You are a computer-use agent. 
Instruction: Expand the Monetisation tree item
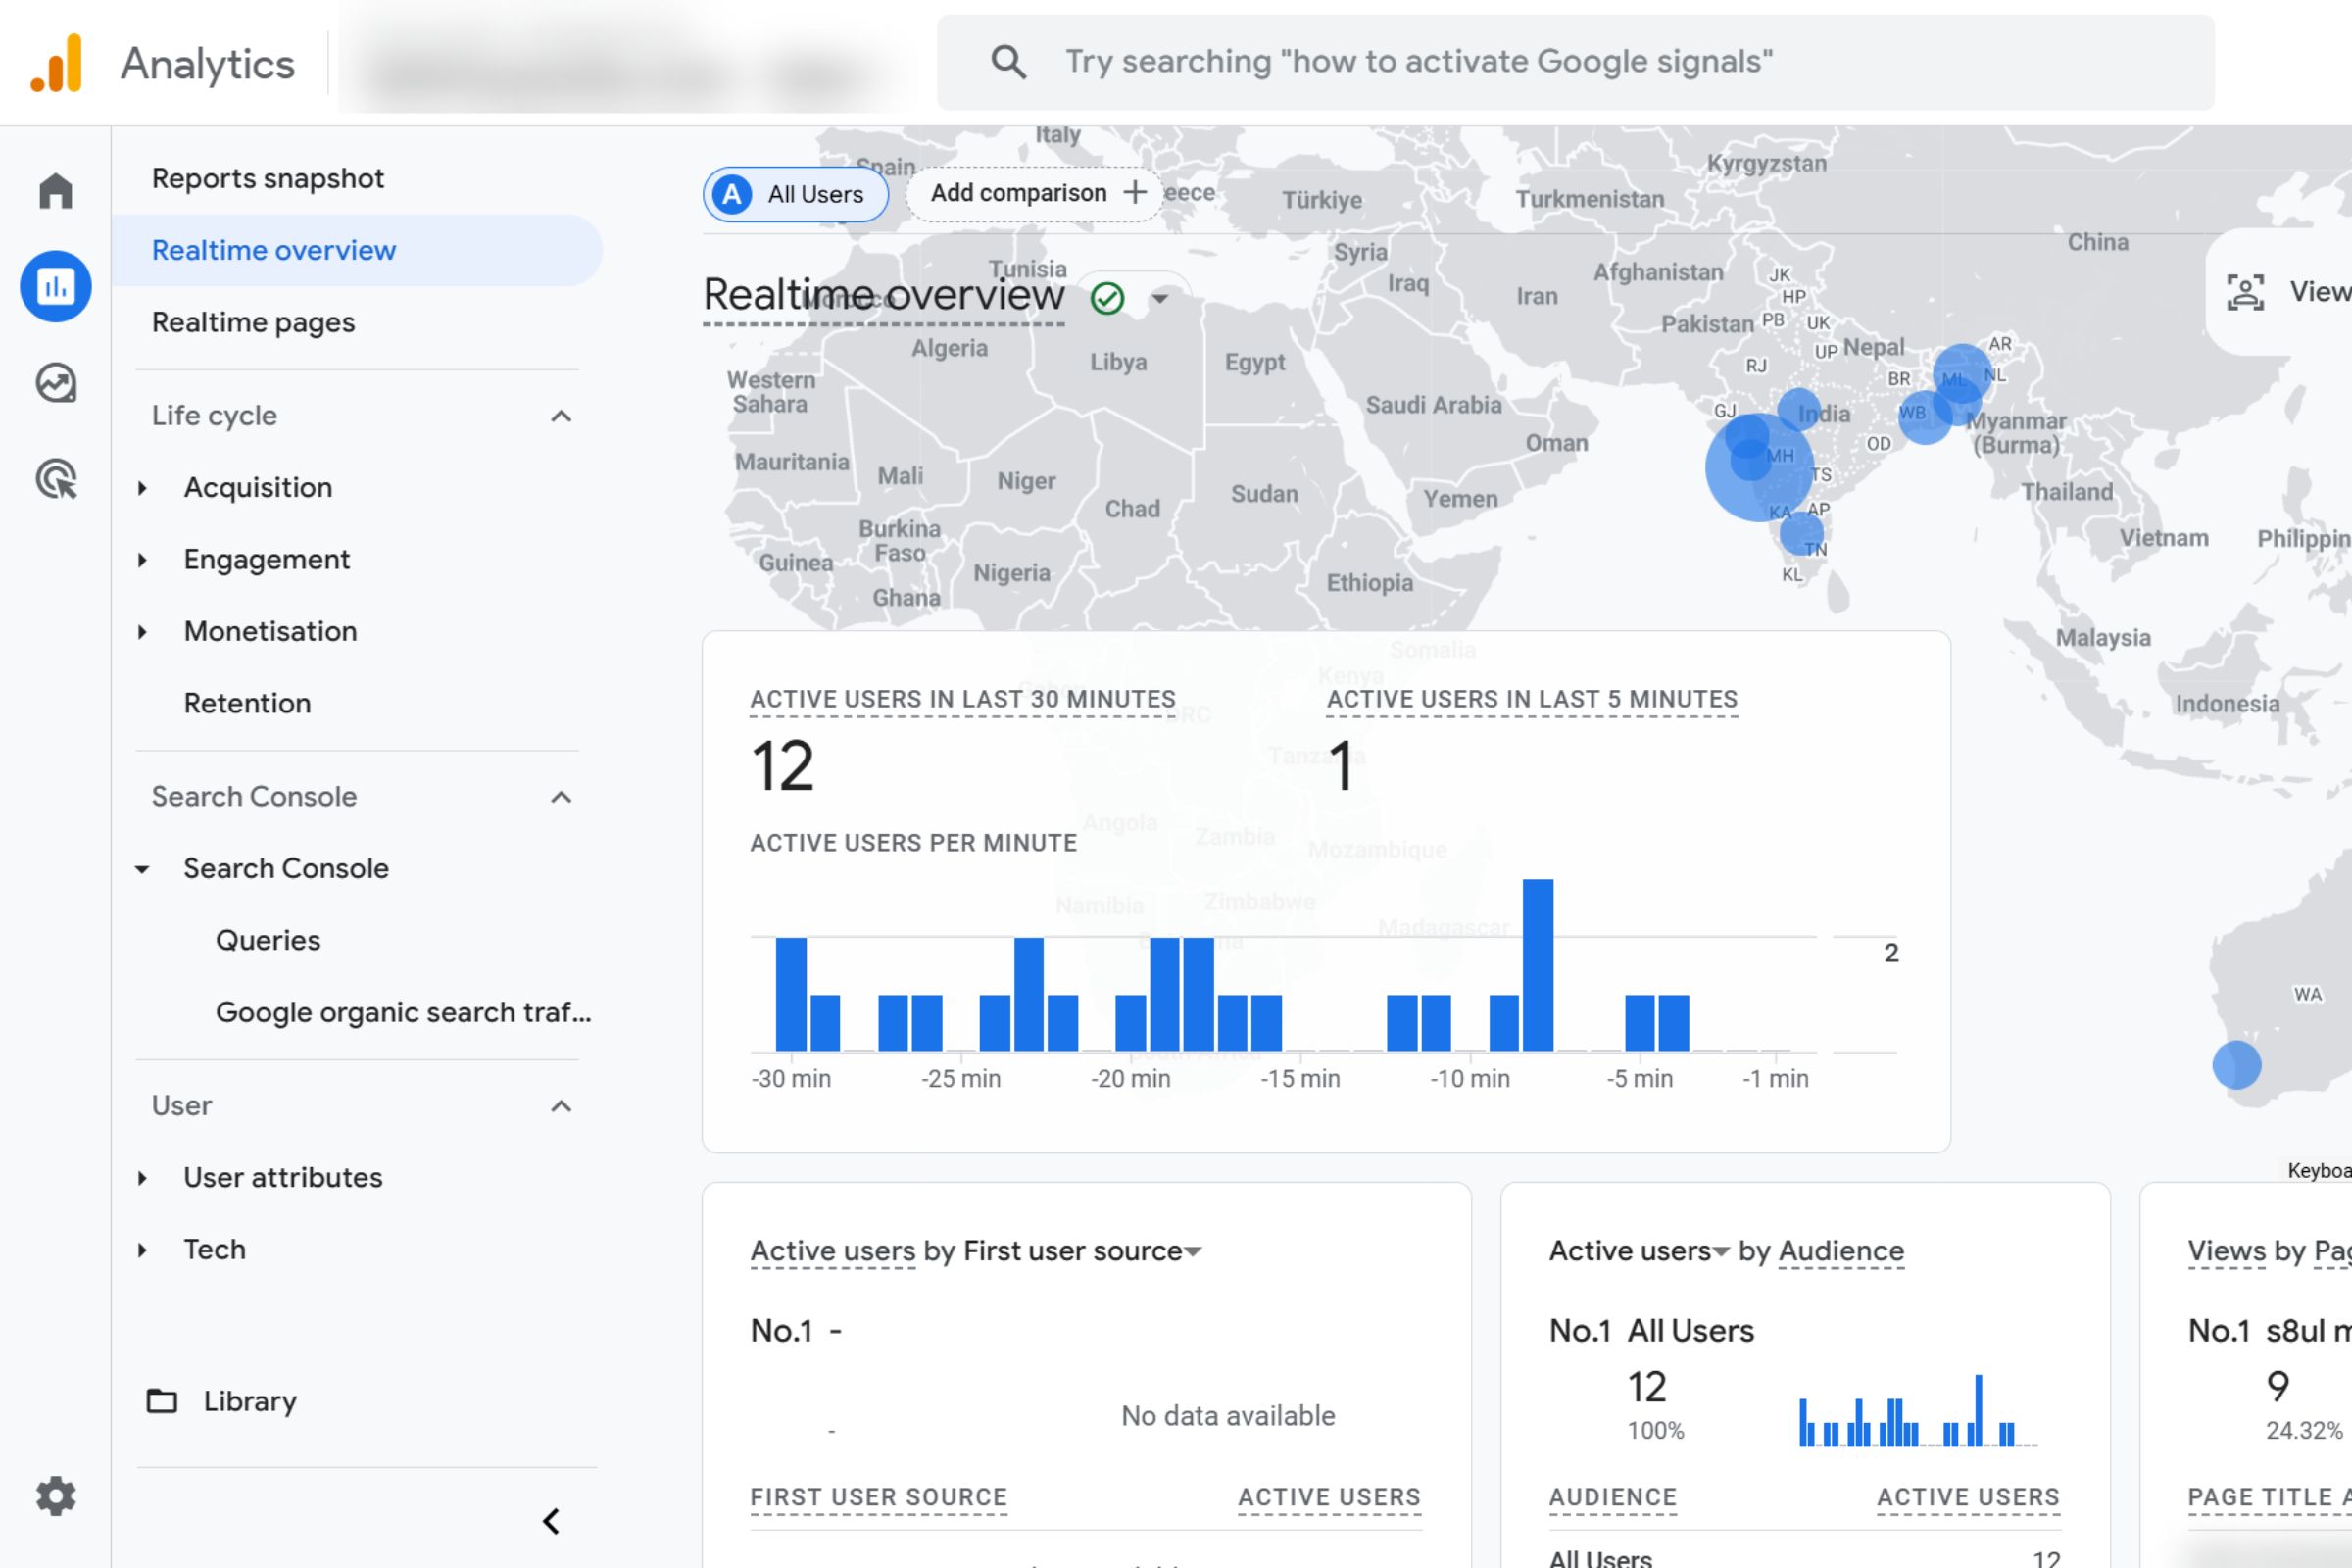point(142,632)
